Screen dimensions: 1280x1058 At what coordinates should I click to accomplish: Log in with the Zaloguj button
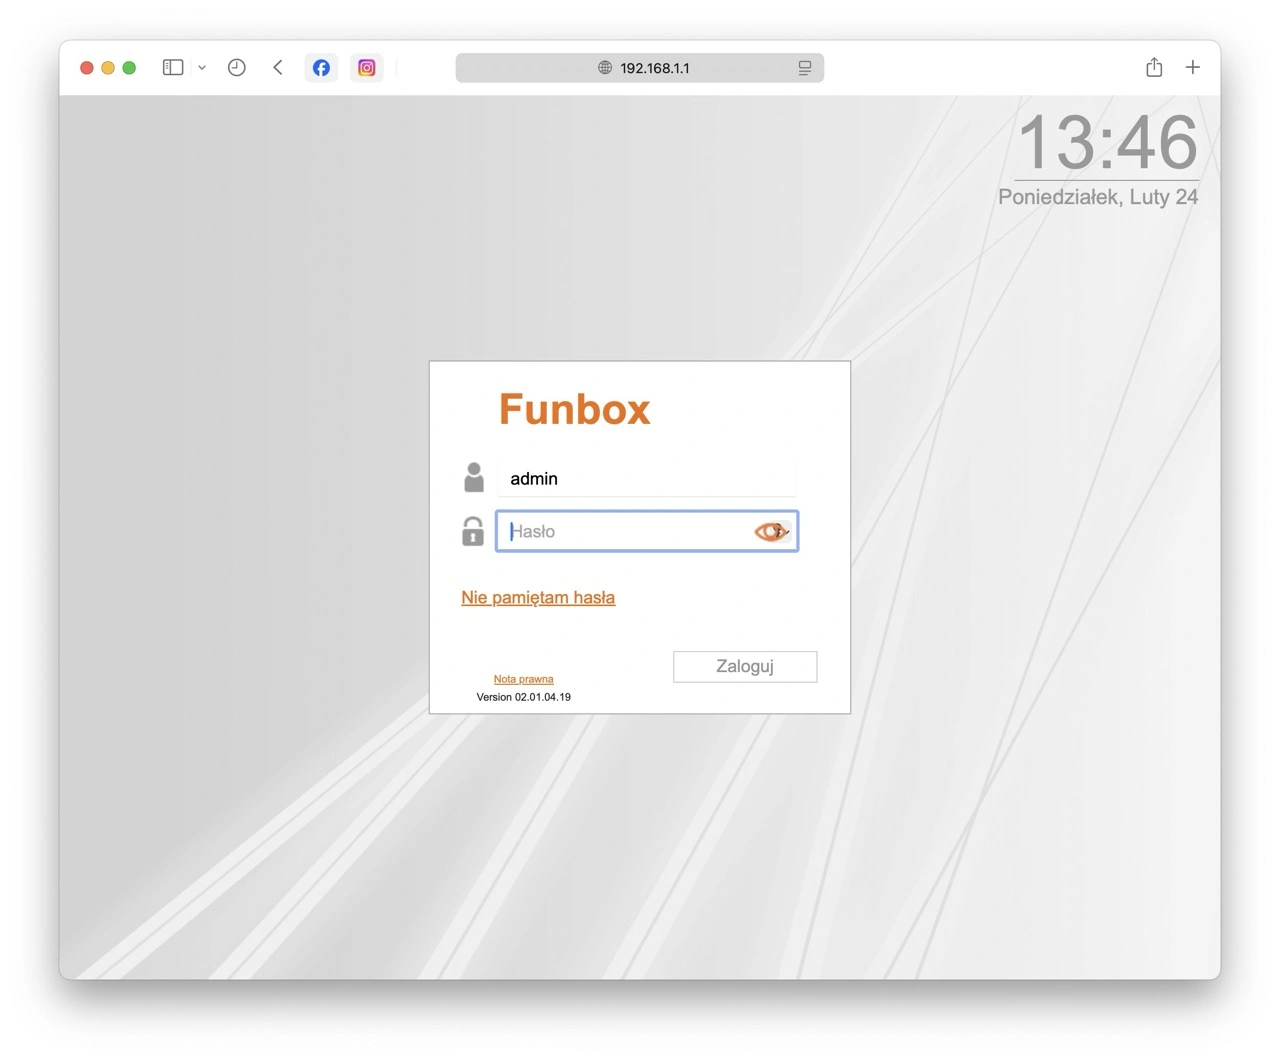tap(745, 667)
